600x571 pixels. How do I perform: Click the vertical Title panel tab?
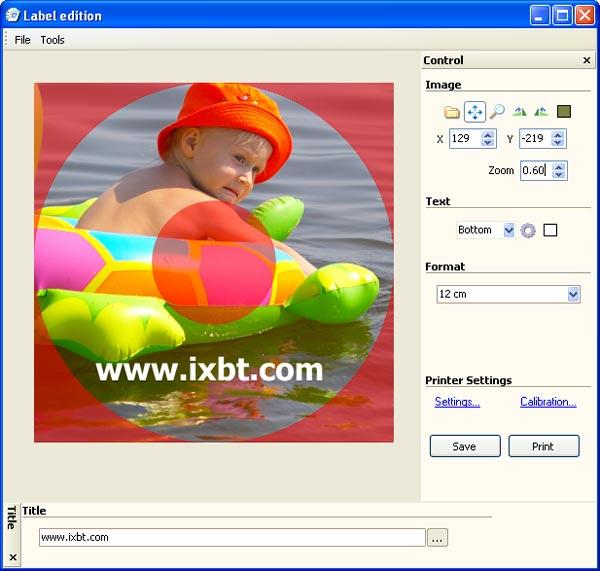click(x=11, y=517)
